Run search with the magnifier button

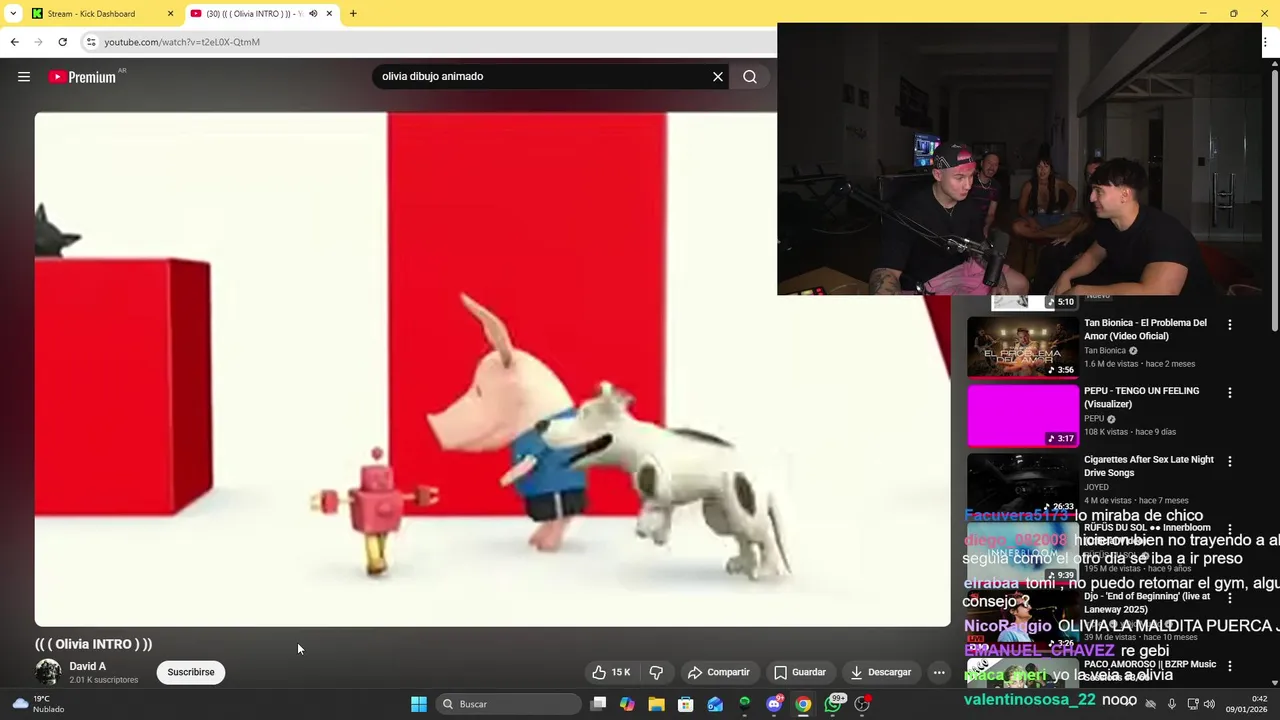point(750,76)
